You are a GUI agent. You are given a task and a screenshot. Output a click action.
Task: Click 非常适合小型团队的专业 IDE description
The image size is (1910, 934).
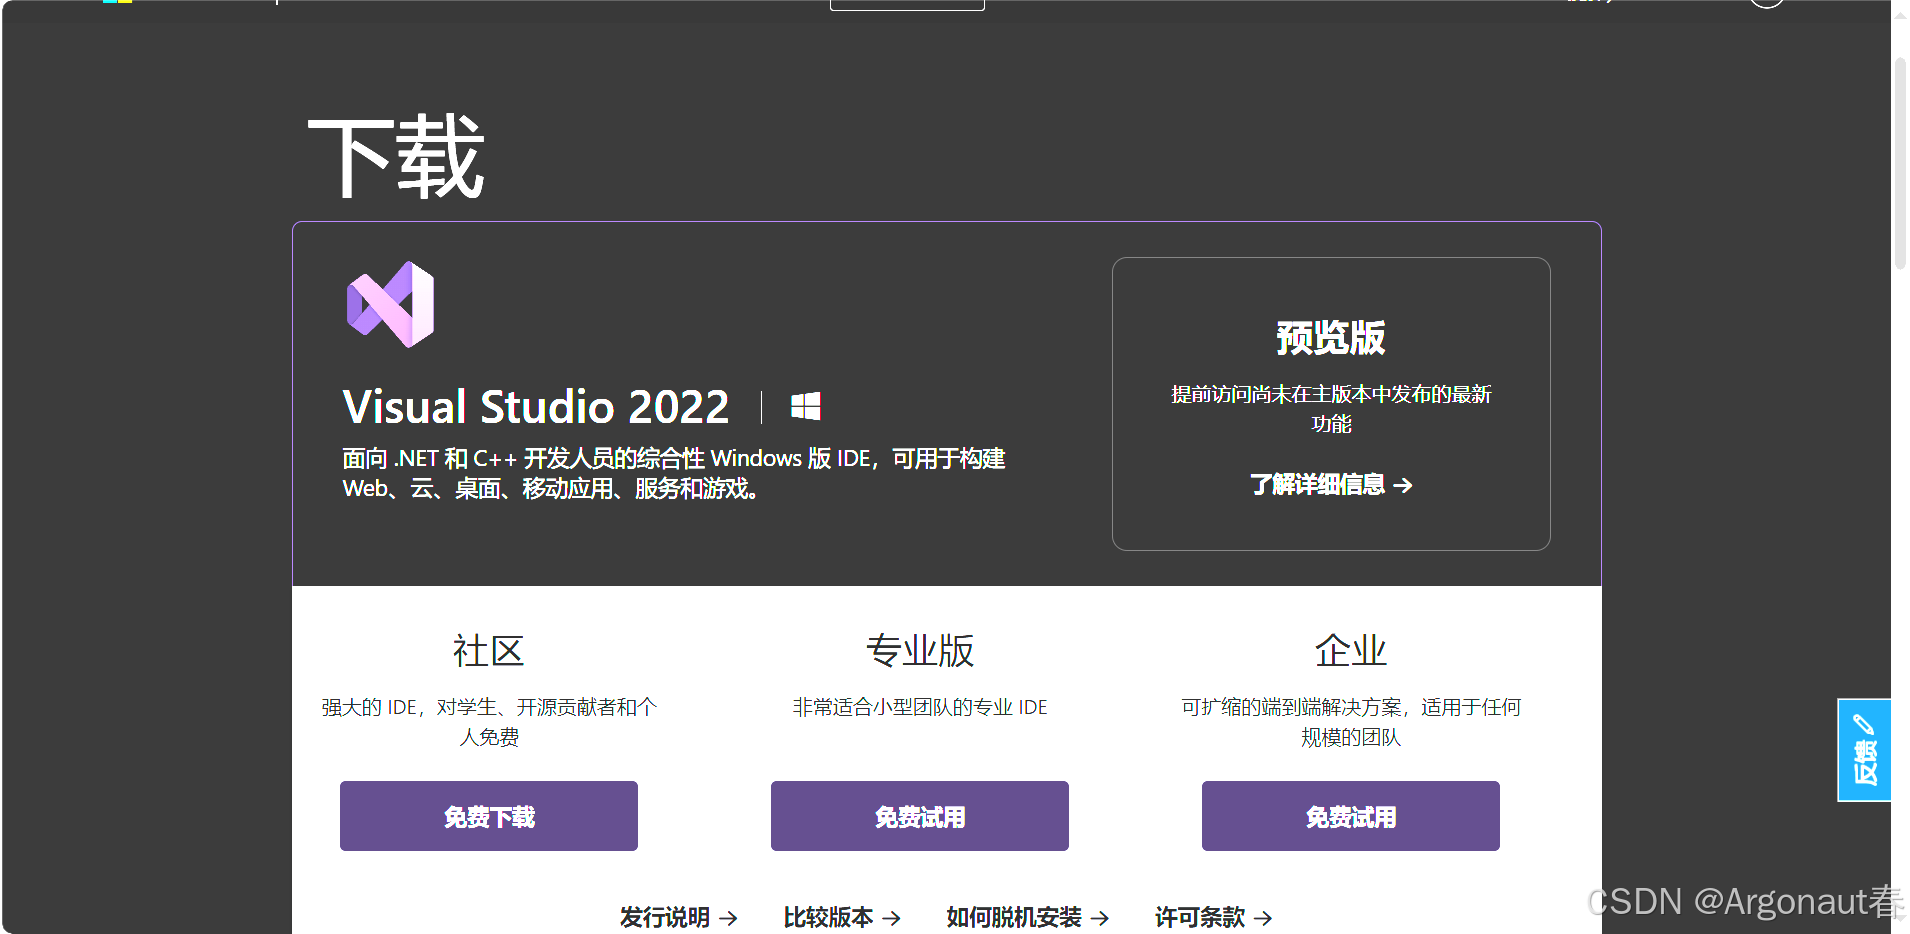pyautogui.click(x=920, y=707)
